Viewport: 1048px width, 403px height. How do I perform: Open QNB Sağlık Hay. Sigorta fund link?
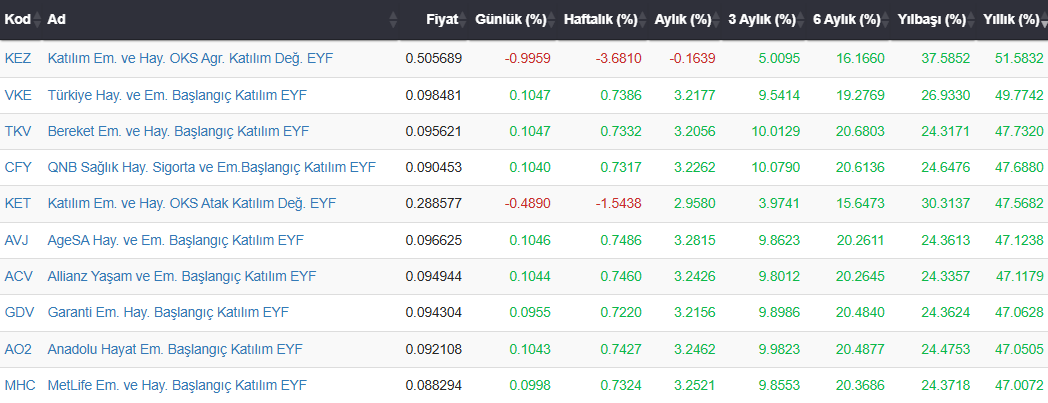[211, 167]
